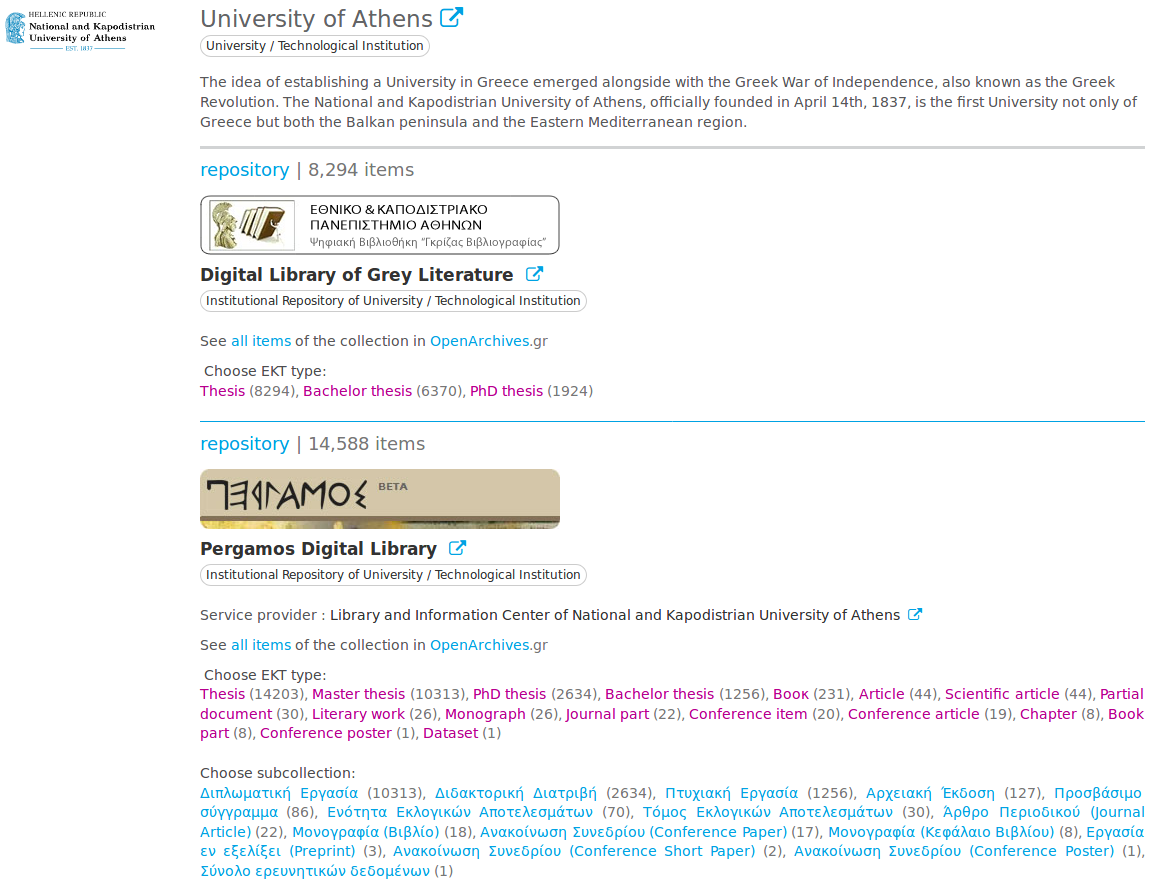Click the University of Athens logo

pos(80,30)
